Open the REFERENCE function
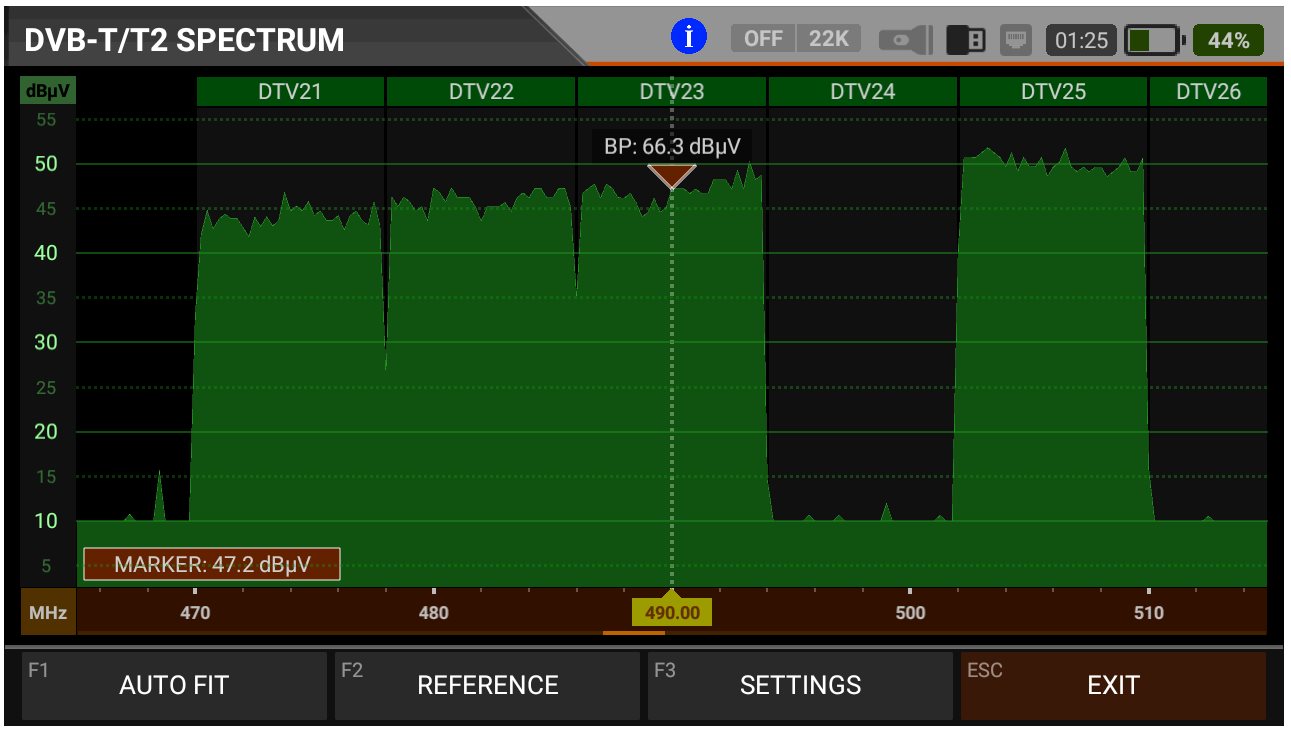 click(487, 685)
